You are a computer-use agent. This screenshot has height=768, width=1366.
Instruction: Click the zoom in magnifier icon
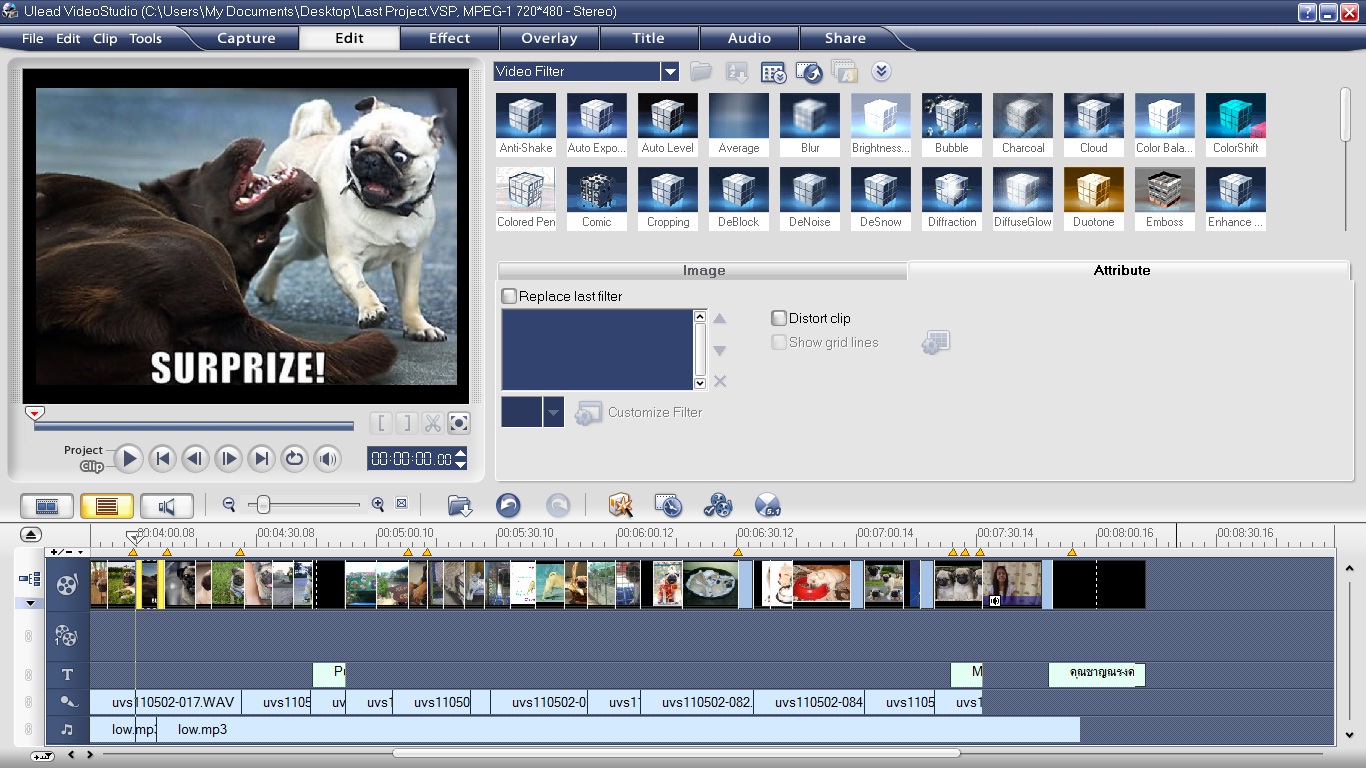pos(378,505)
